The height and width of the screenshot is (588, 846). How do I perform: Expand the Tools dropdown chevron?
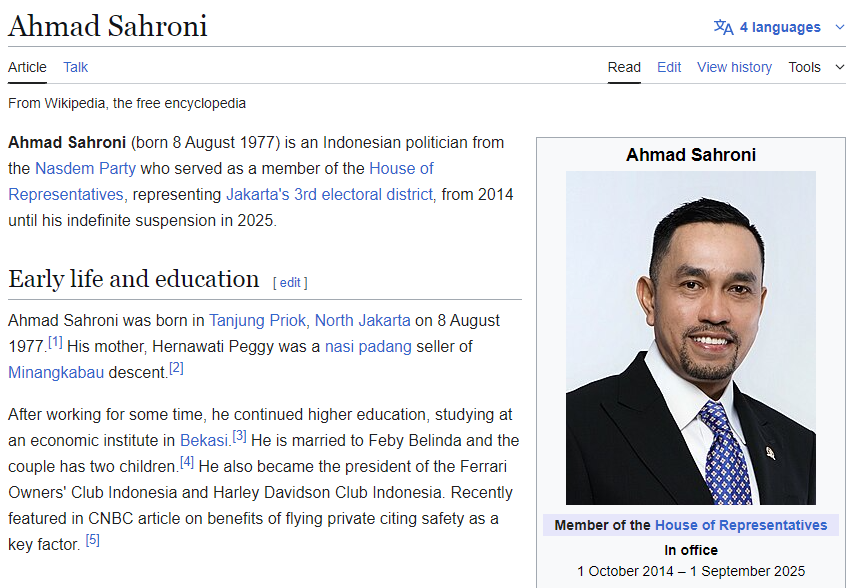[840, 67]
